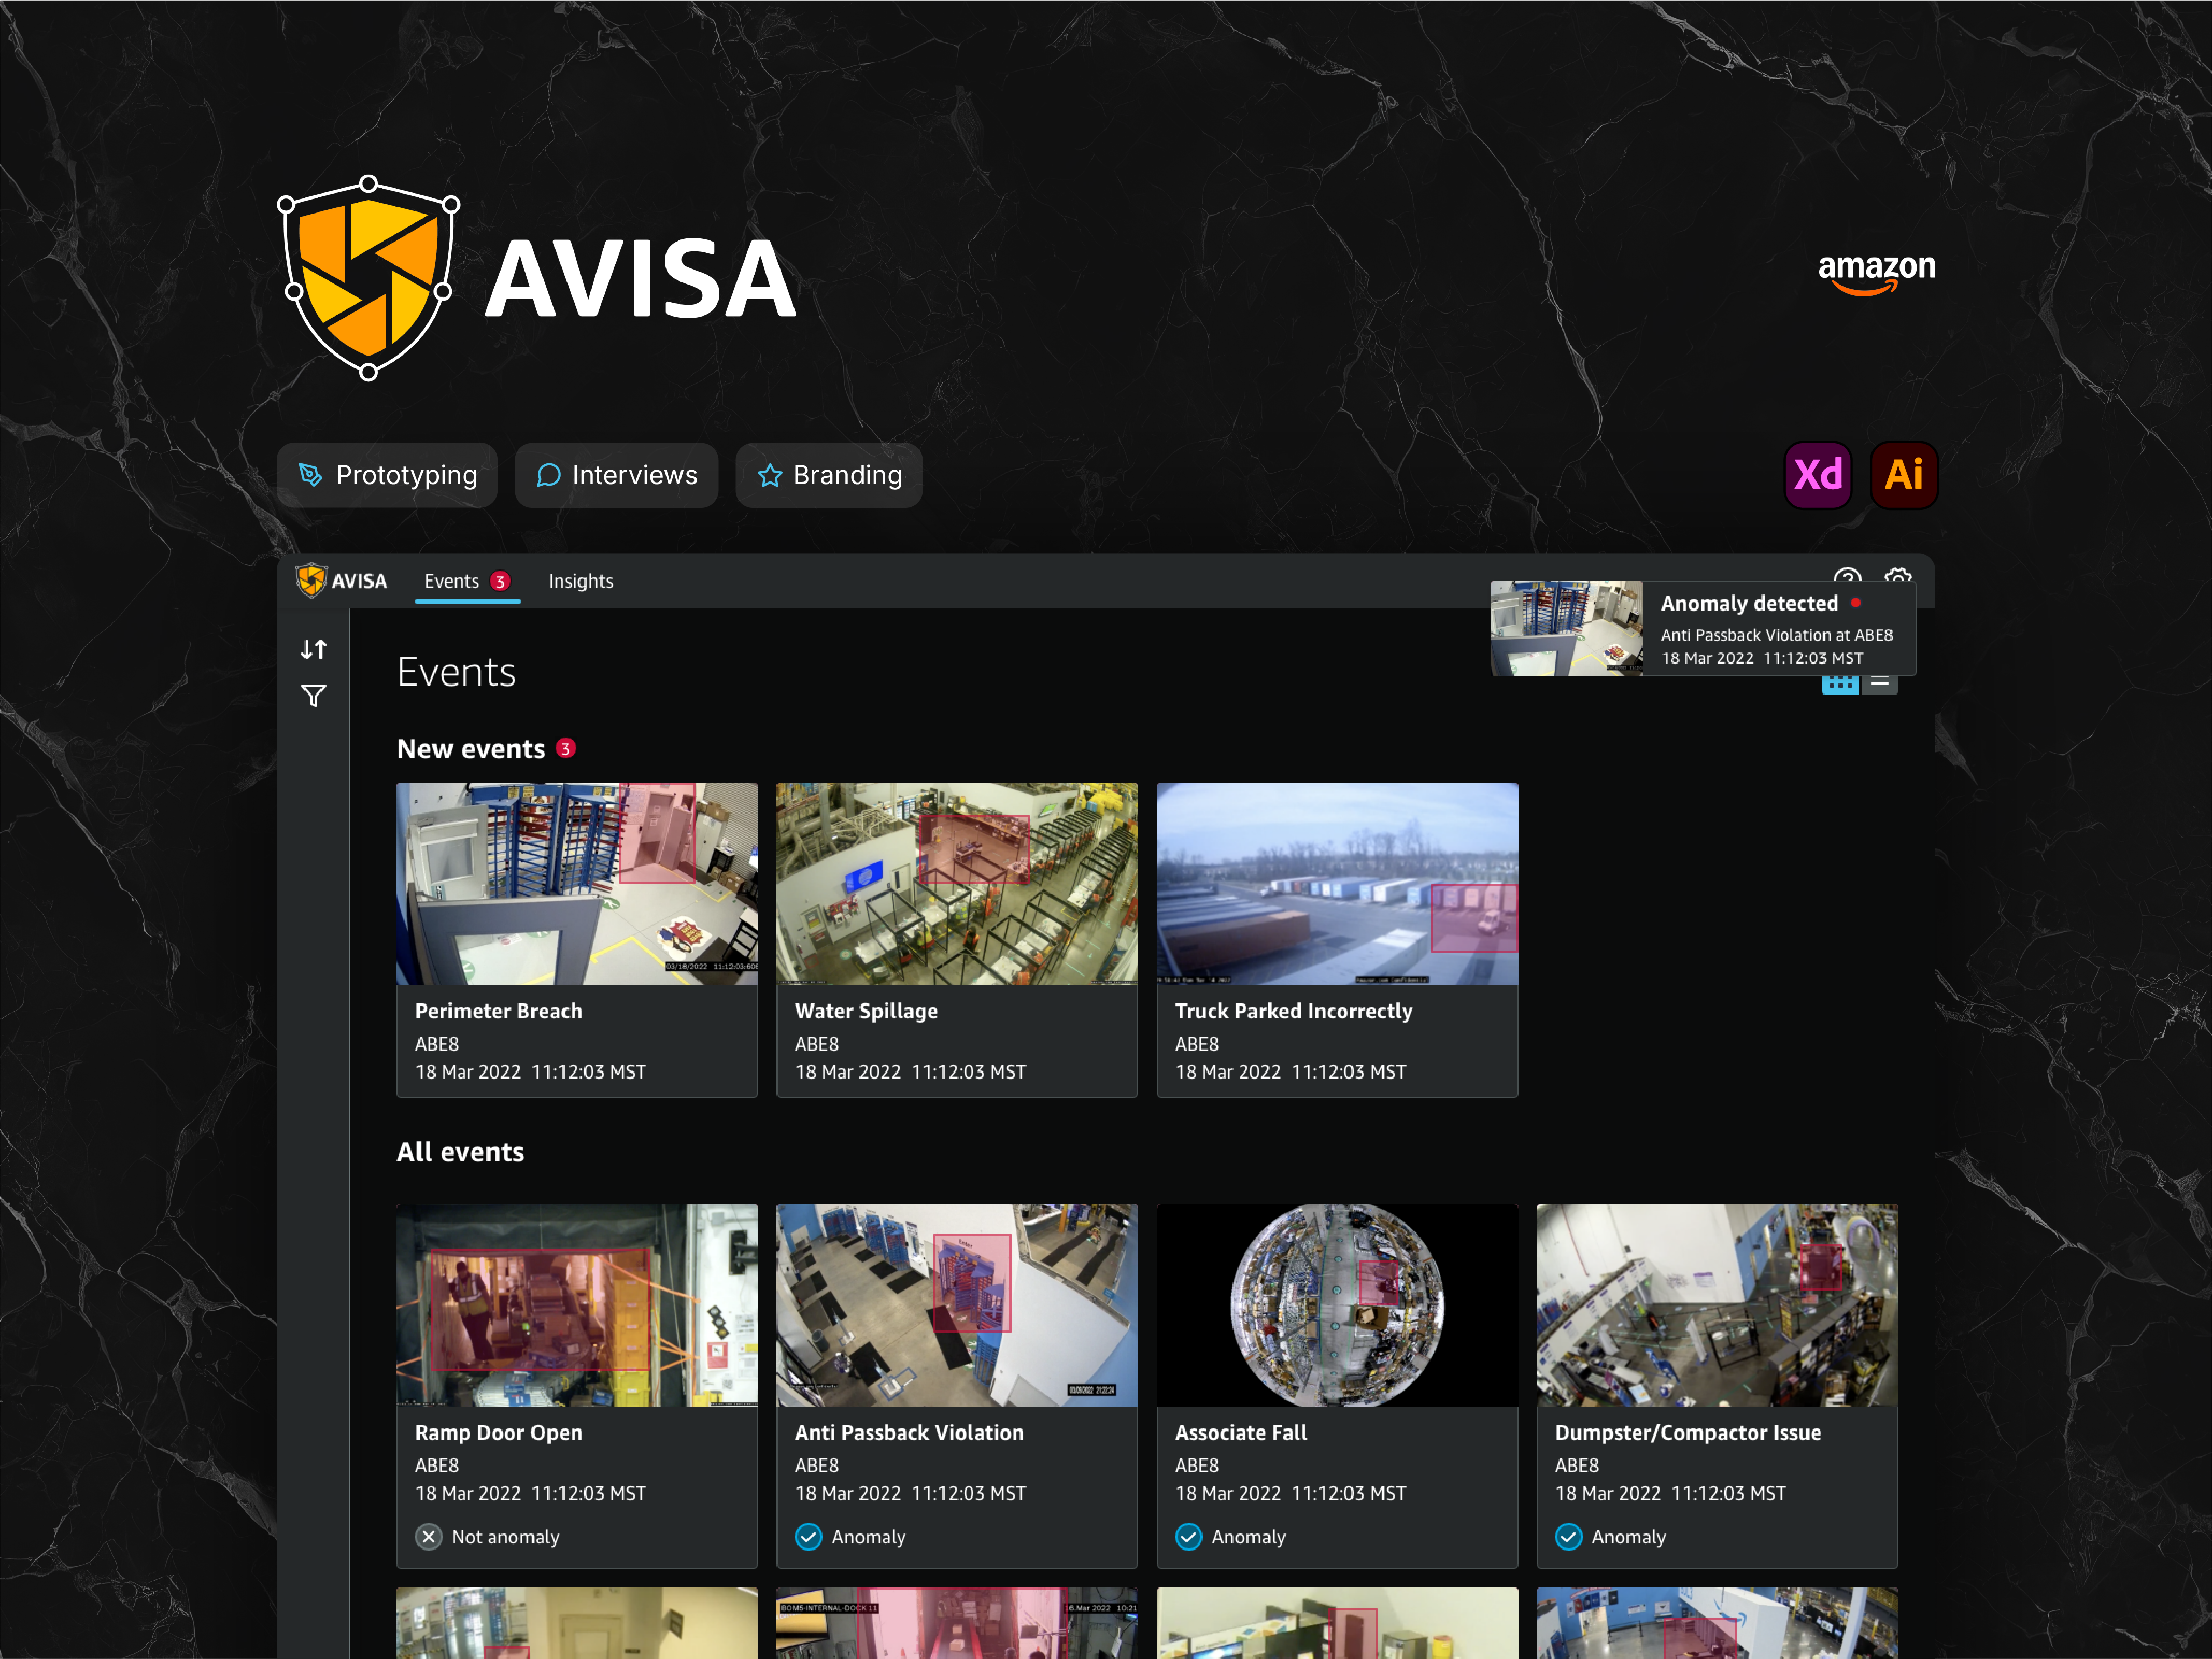Open the Insights tab
Screen dimensions: 2212x1659
[x=580, y=580]
